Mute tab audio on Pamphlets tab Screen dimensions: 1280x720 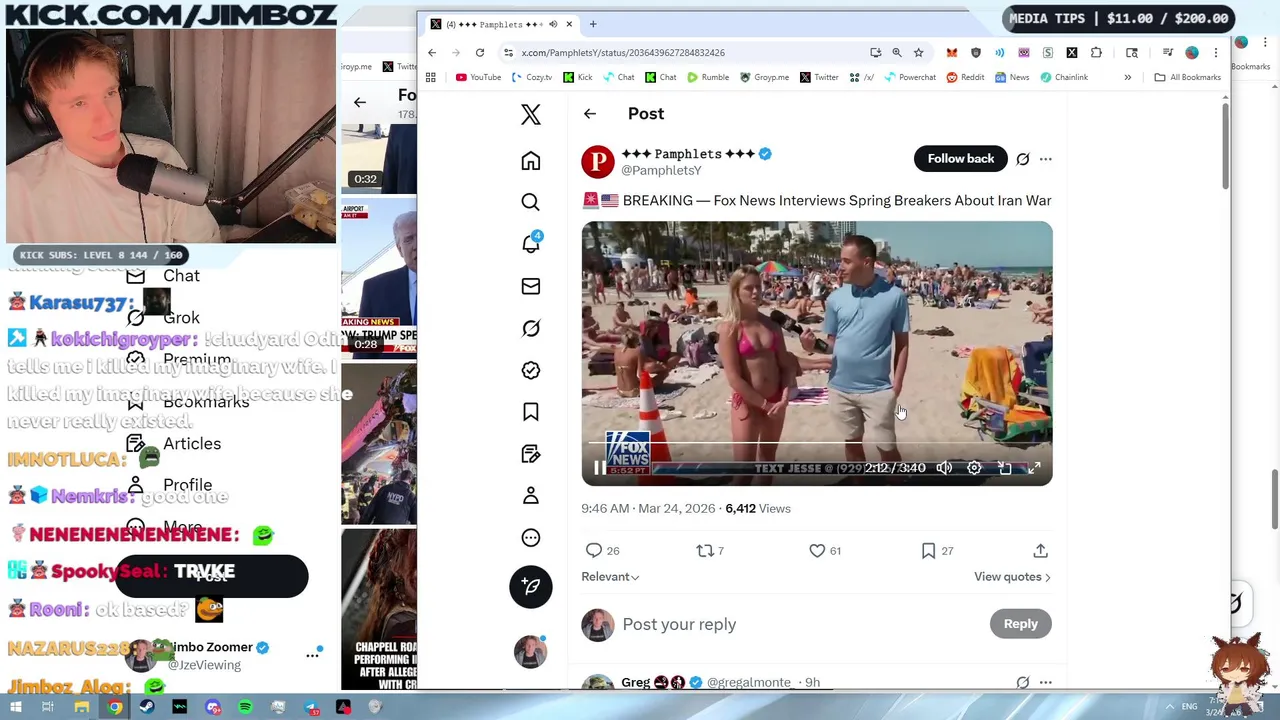553,24
